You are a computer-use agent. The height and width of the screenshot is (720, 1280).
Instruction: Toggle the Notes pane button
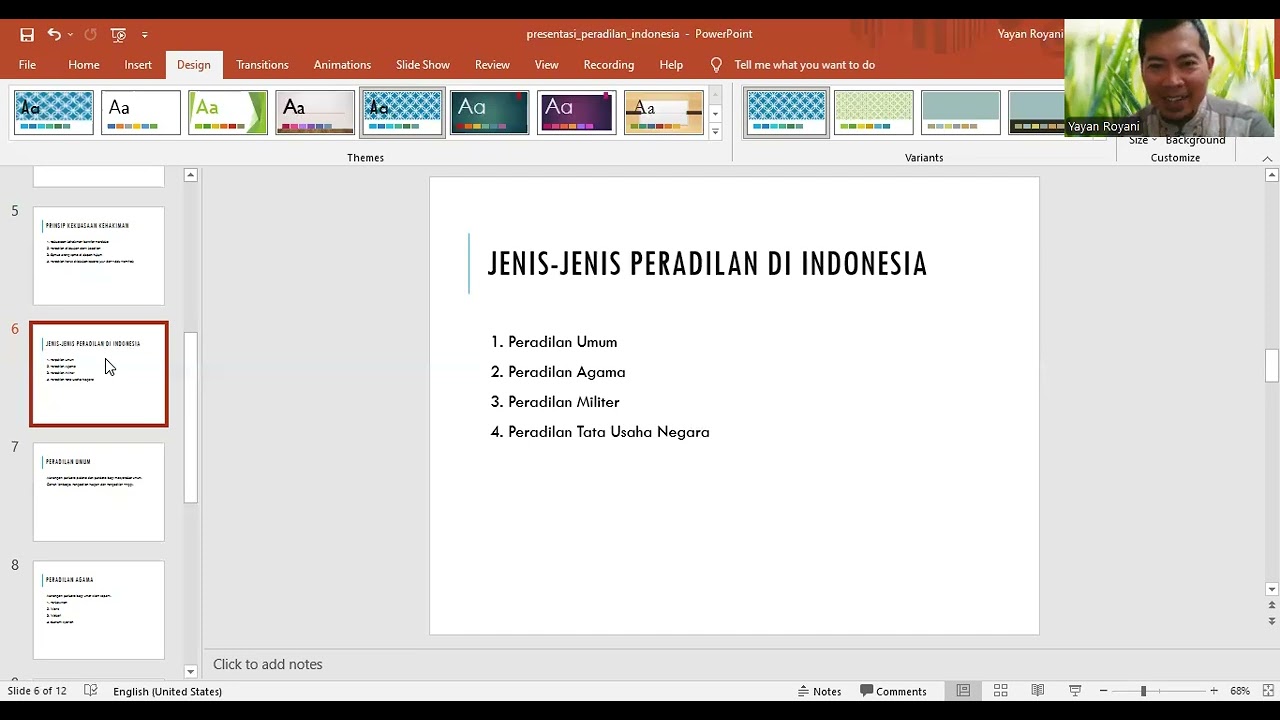(819, 691)
